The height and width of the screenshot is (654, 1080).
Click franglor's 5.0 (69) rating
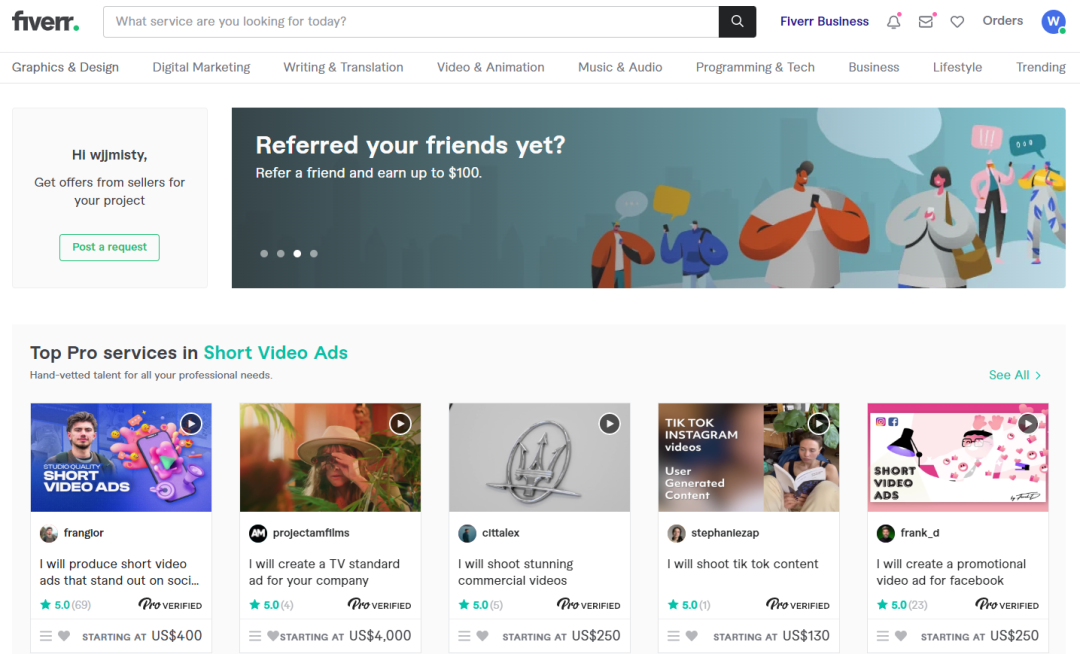(65, 605)
